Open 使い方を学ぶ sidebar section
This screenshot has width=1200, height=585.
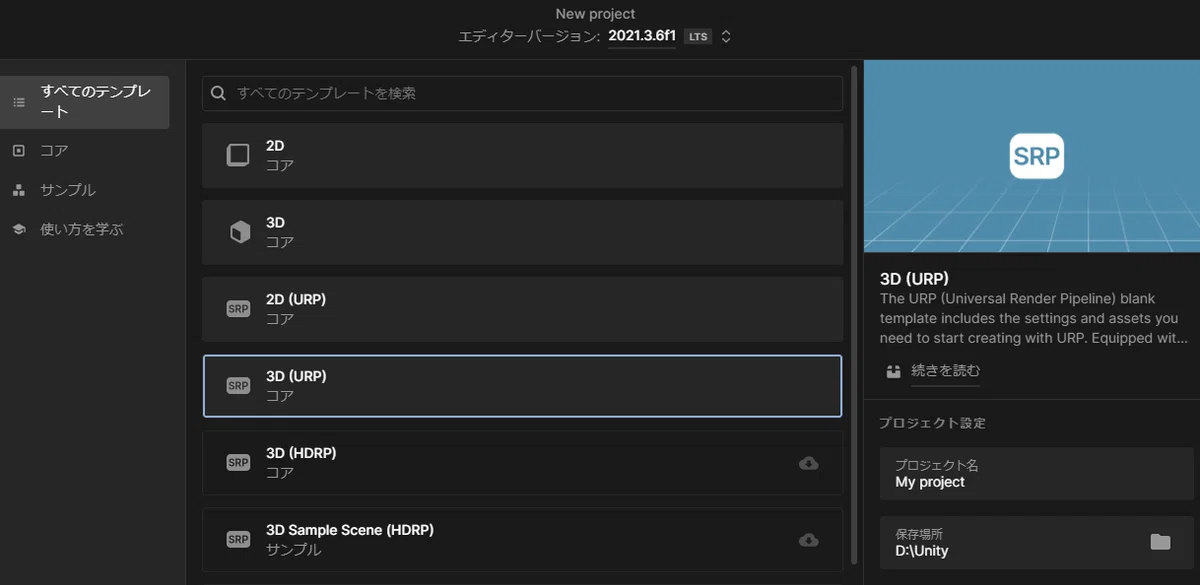point(84,229)
